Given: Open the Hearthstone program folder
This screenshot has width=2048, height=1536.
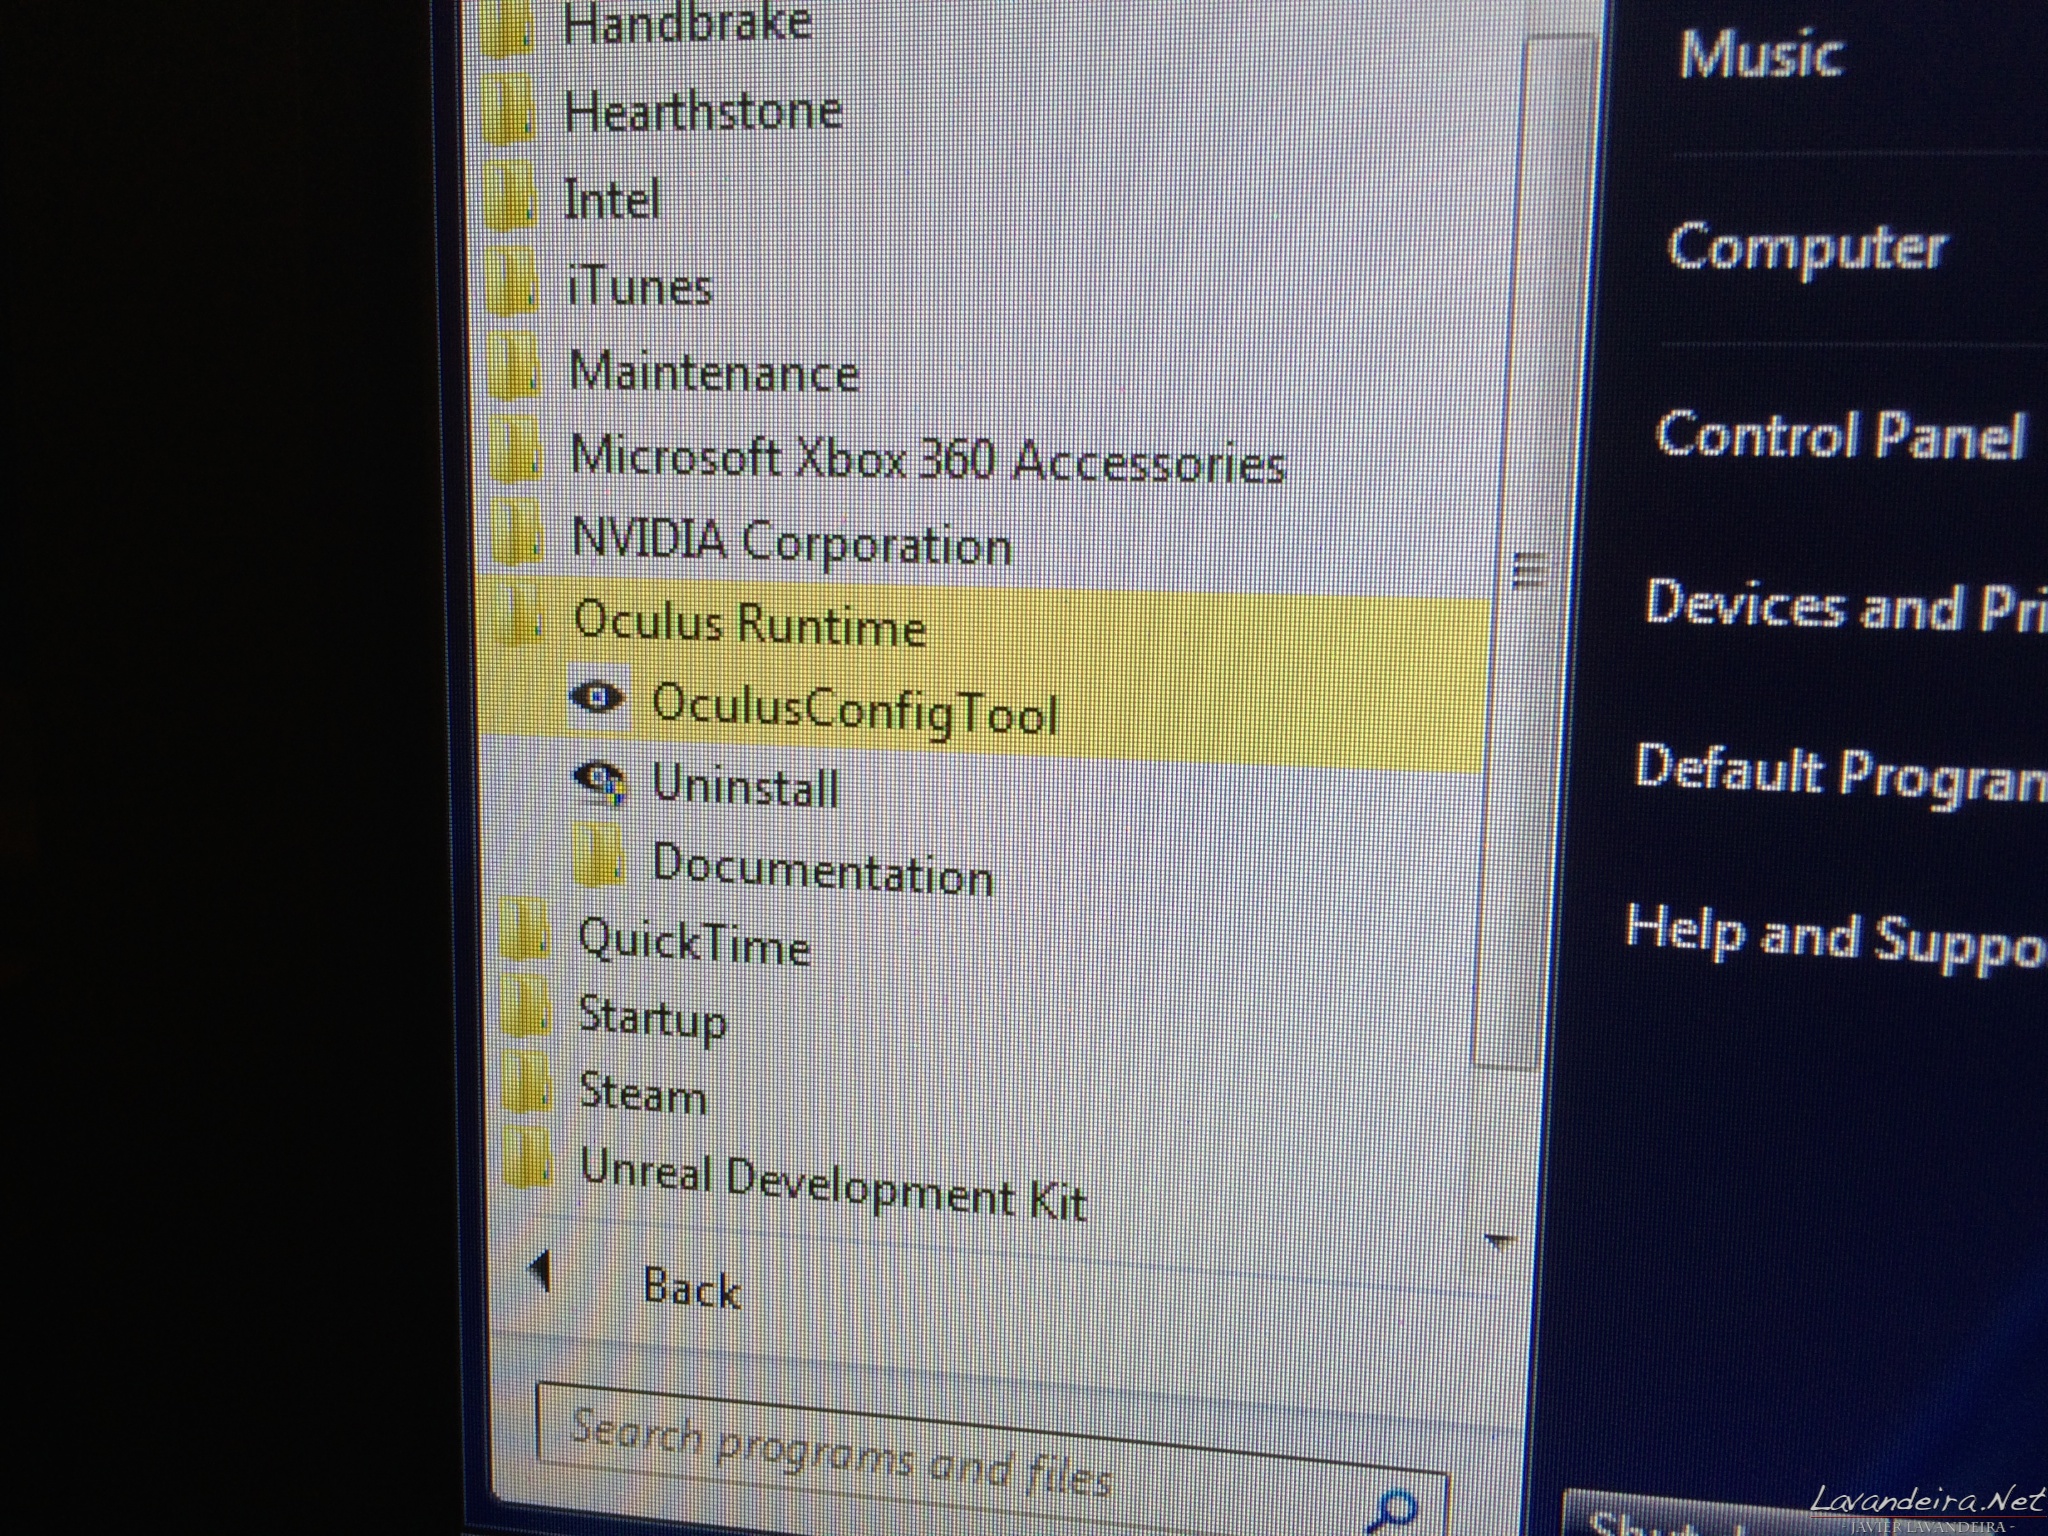Looking at the screenshot, I should [703, 110].
